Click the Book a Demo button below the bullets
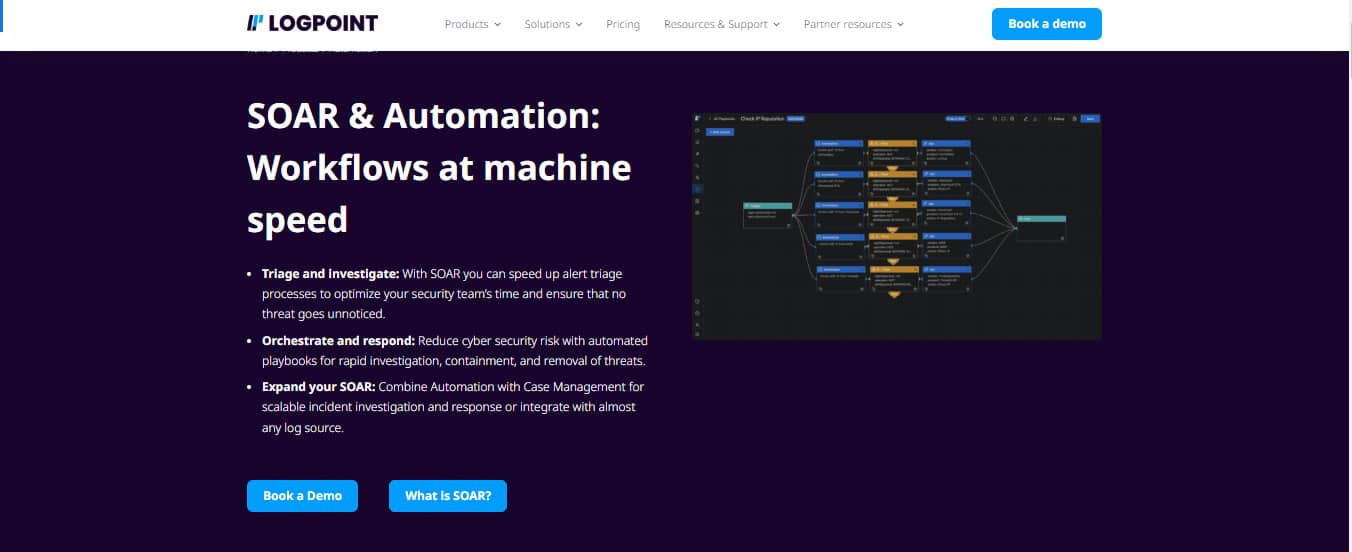This screenshot has width=1352, height=552. (302, 496)
